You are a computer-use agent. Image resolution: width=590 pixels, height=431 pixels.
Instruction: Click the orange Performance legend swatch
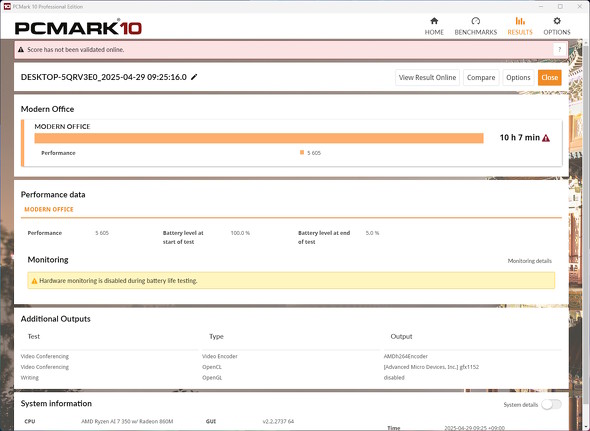click(x=302, y=152)
